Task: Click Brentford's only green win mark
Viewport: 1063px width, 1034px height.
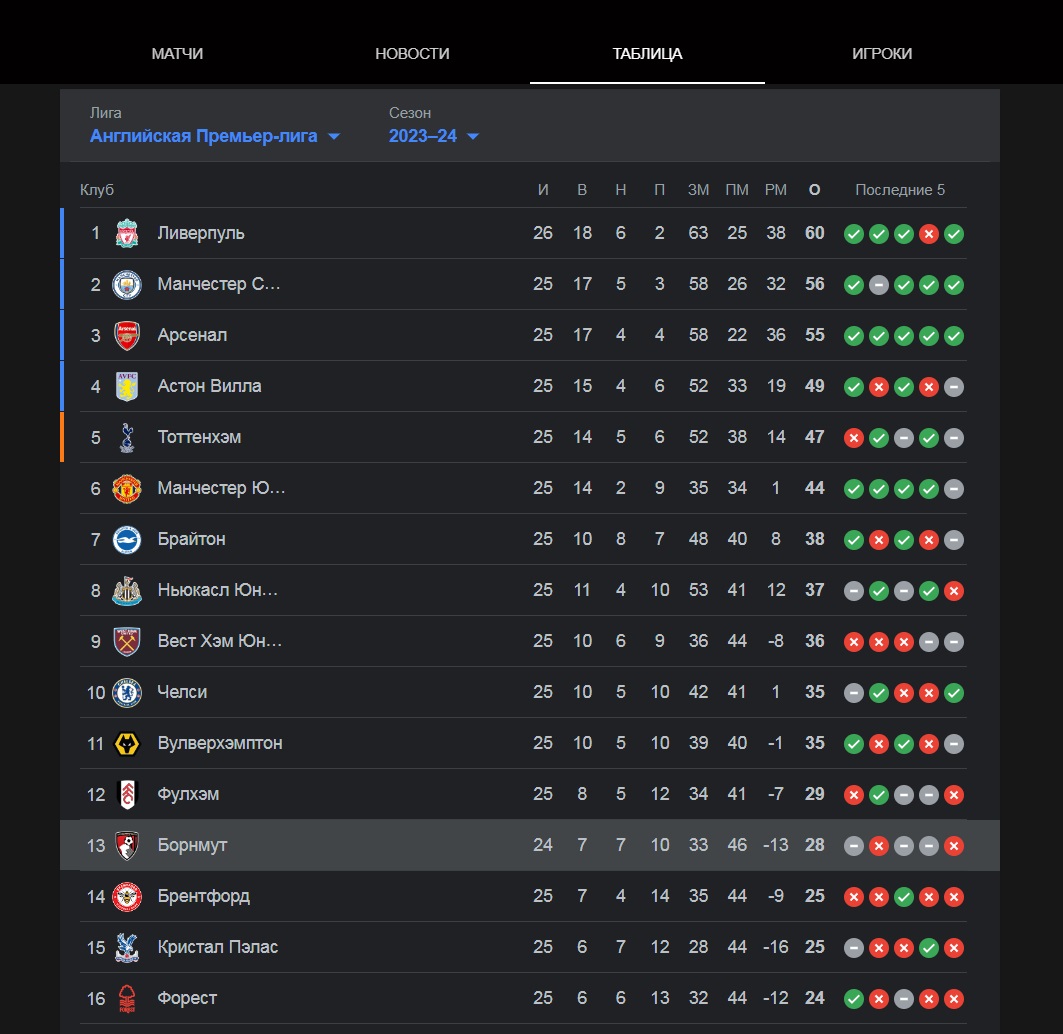Action: [904, 897]
